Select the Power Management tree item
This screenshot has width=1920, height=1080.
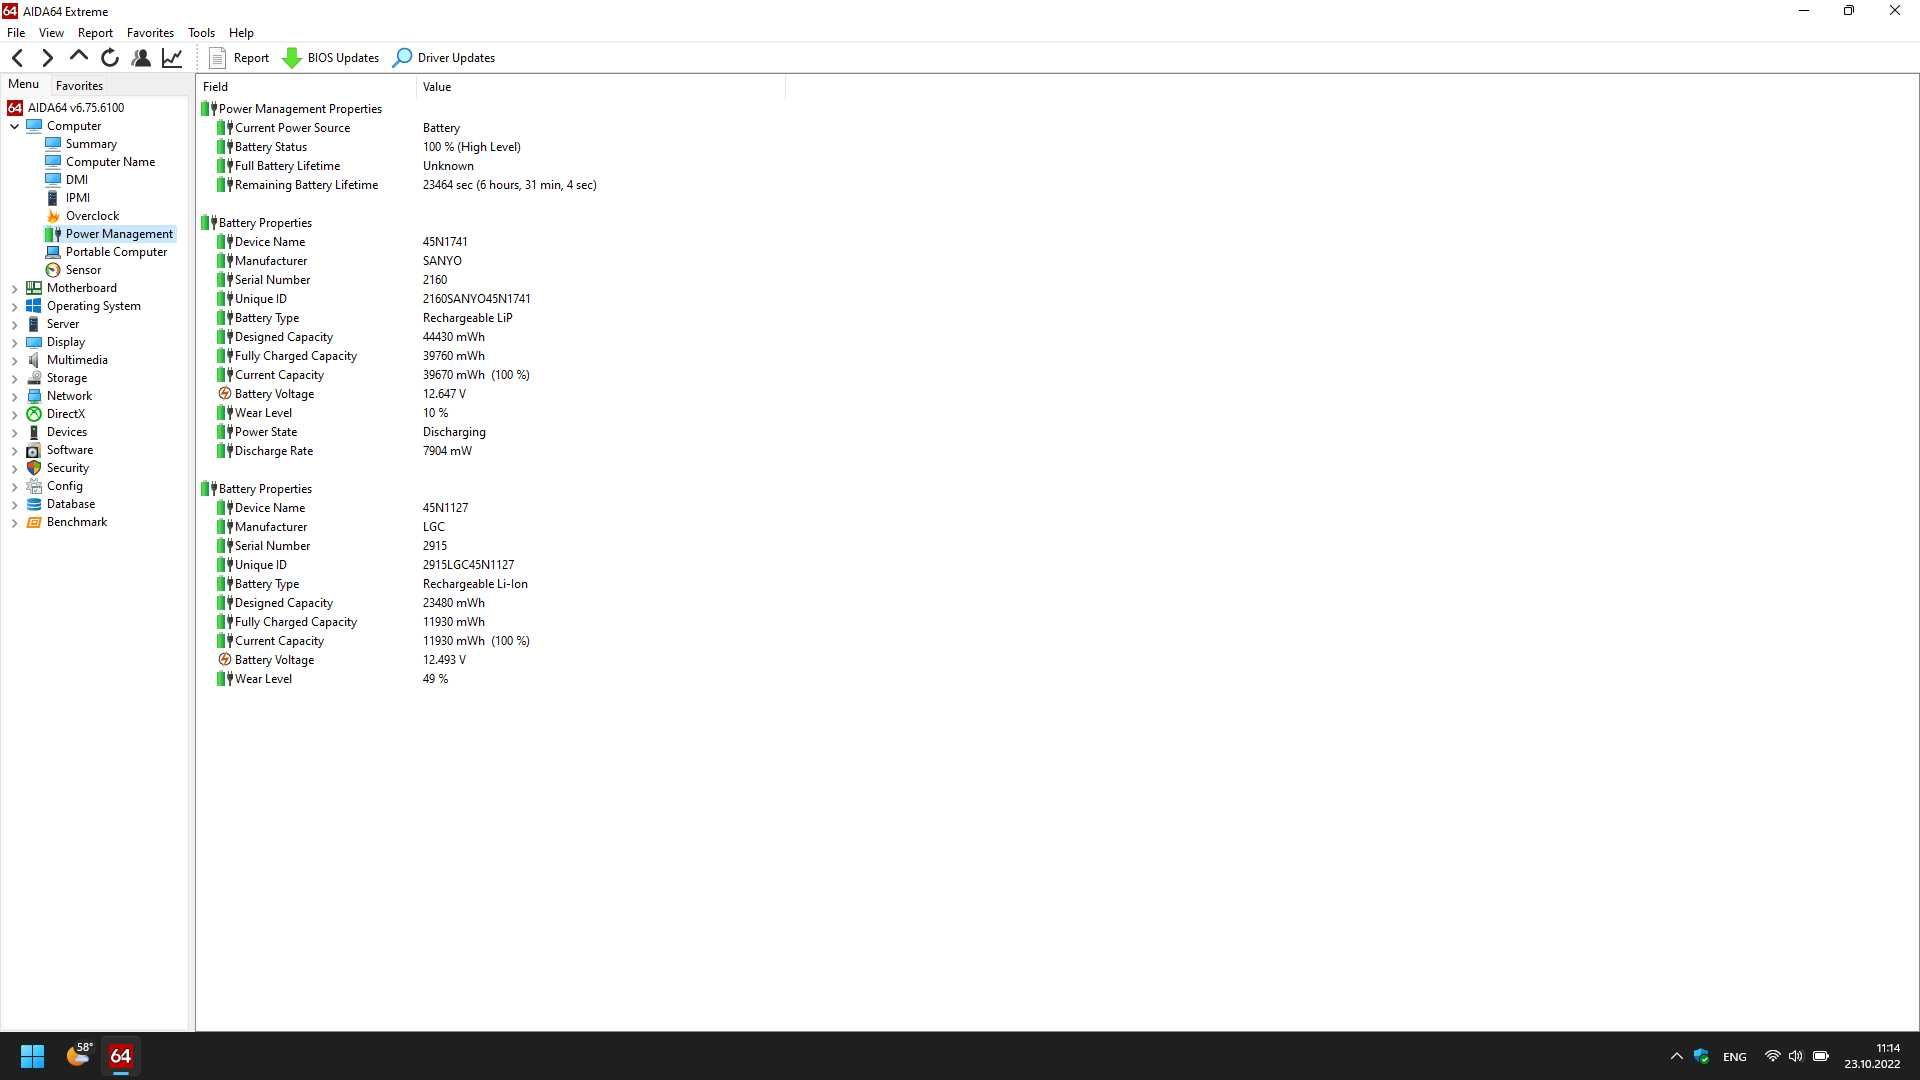120,233
